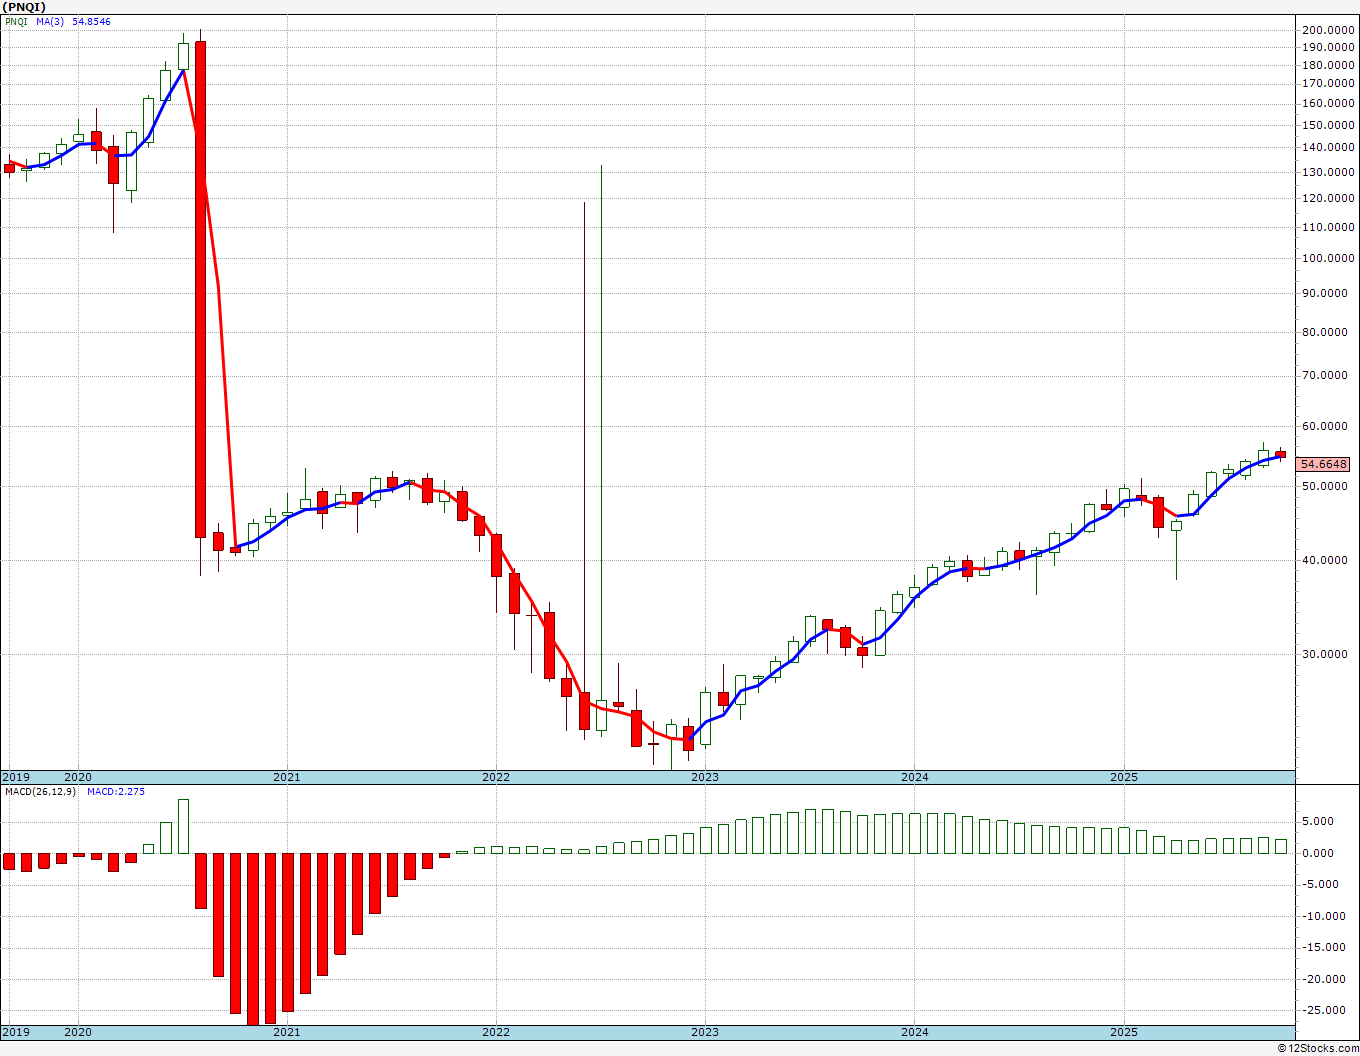The height and width of the screenshot is (1056, 1360).
Task: Click 2025 on the MACD panel time axis
Action: coord(1124,1032)
